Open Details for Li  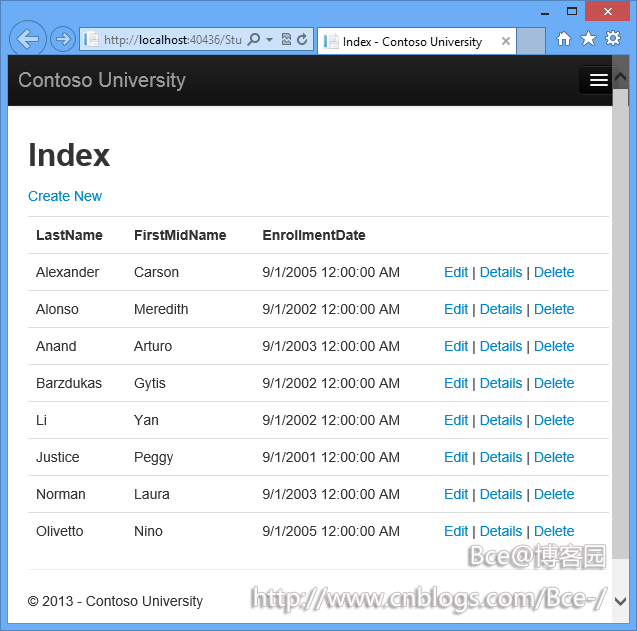tap(501, 420)
